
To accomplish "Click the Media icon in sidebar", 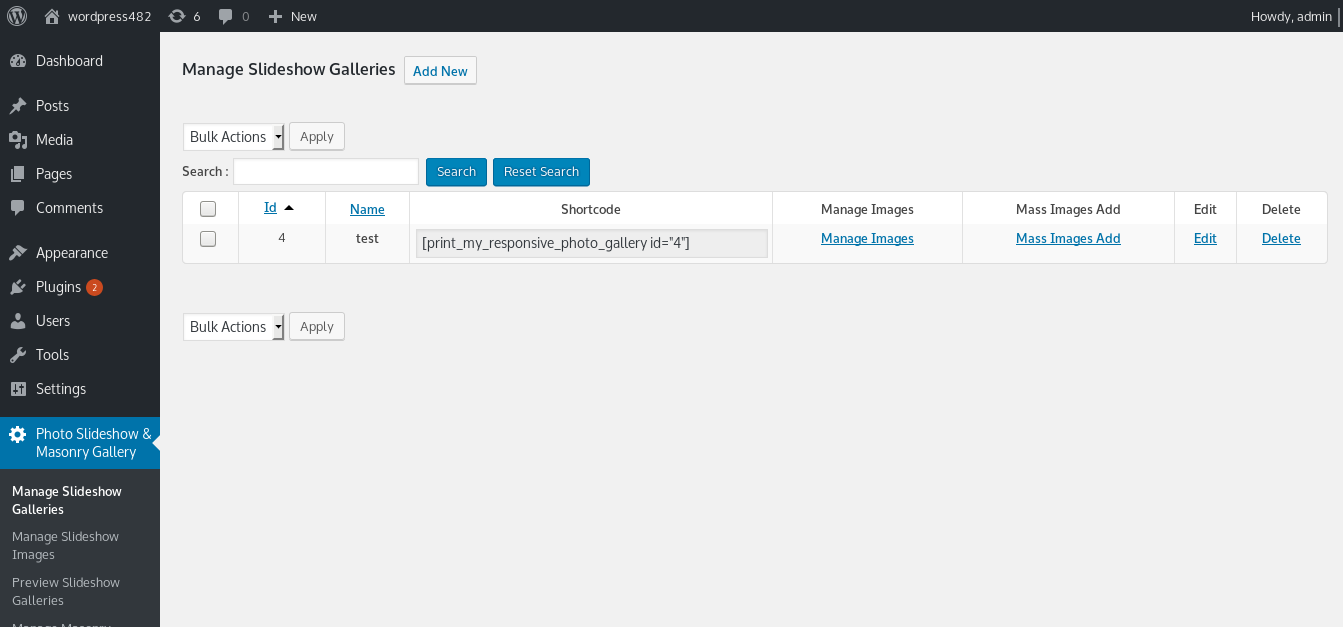I will point(18,140).
